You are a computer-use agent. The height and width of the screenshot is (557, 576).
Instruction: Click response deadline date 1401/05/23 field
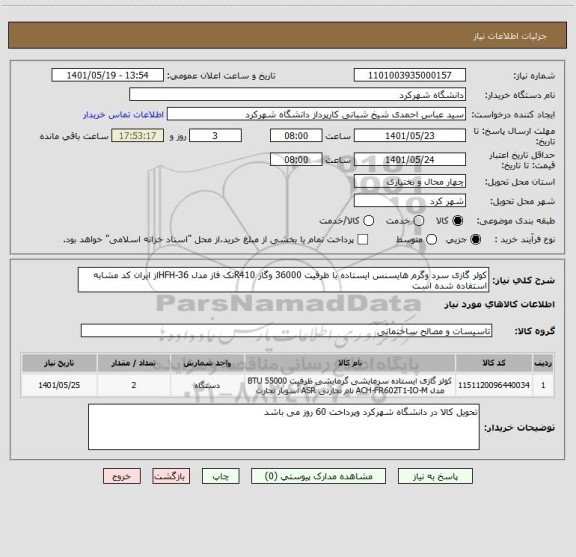click(x=410, y=136)
